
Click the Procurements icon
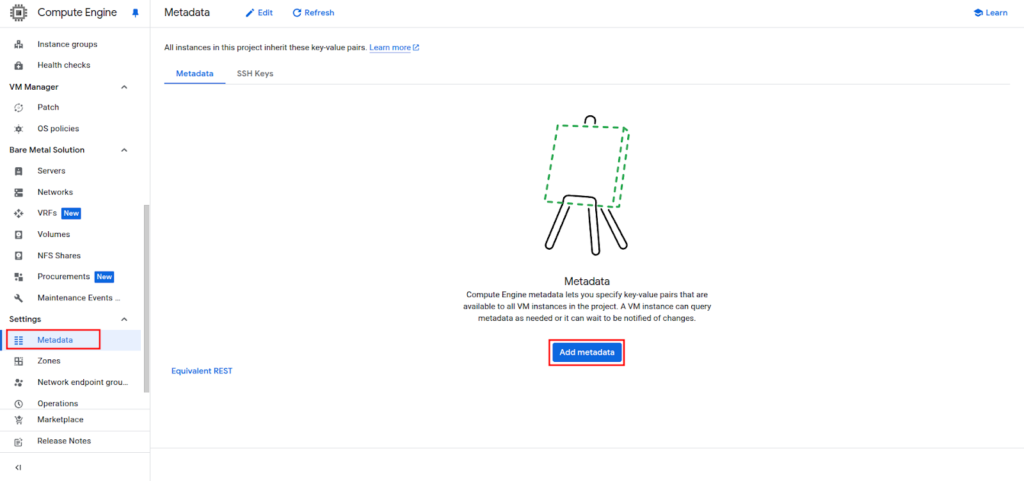pyautogui.click(x=18, y=277)
